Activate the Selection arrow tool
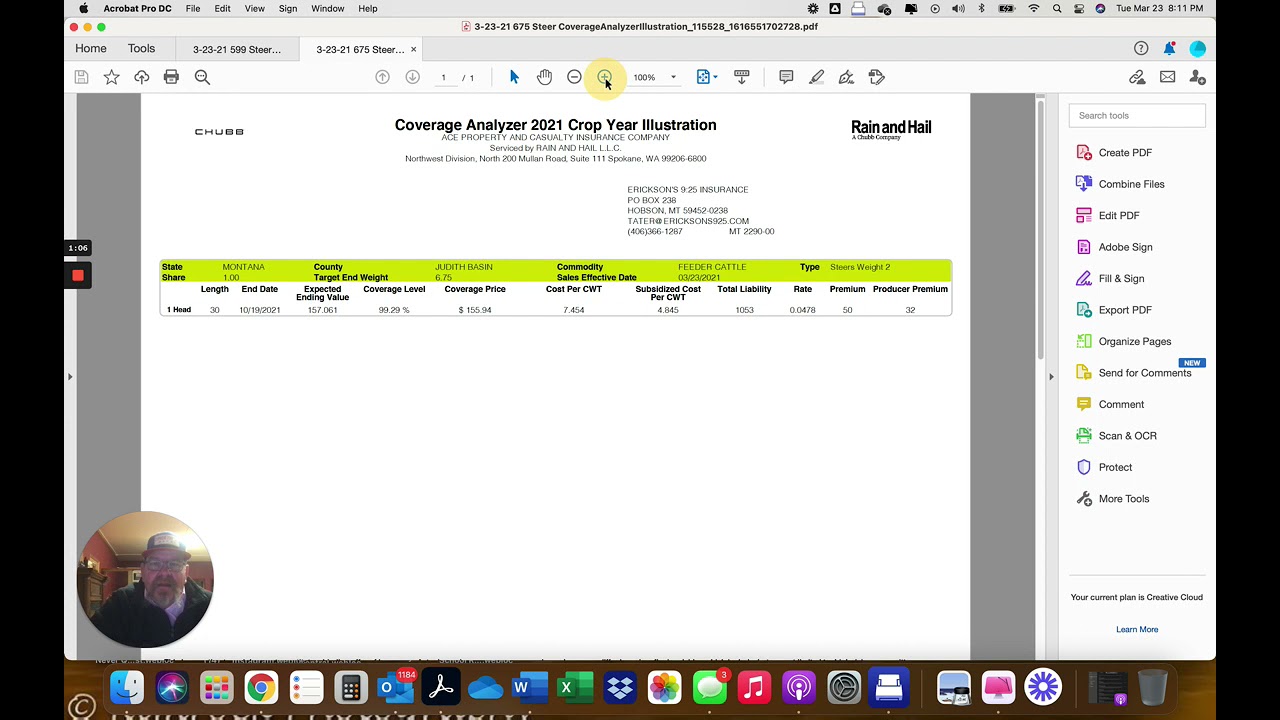 click(514, 77)
